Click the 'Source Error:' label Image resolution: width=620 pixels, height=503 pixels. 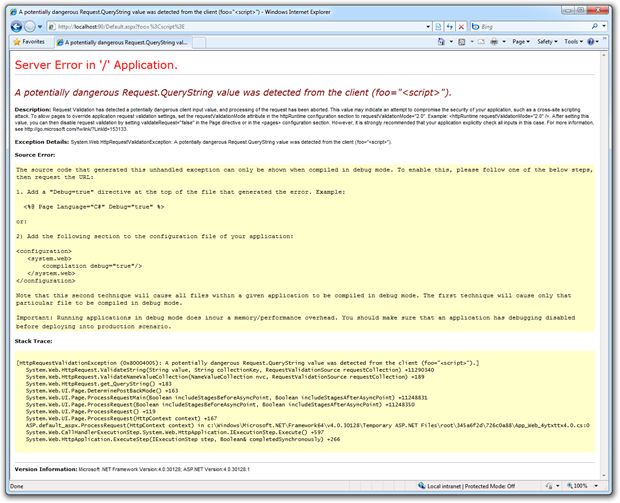[x=35, y=155]
